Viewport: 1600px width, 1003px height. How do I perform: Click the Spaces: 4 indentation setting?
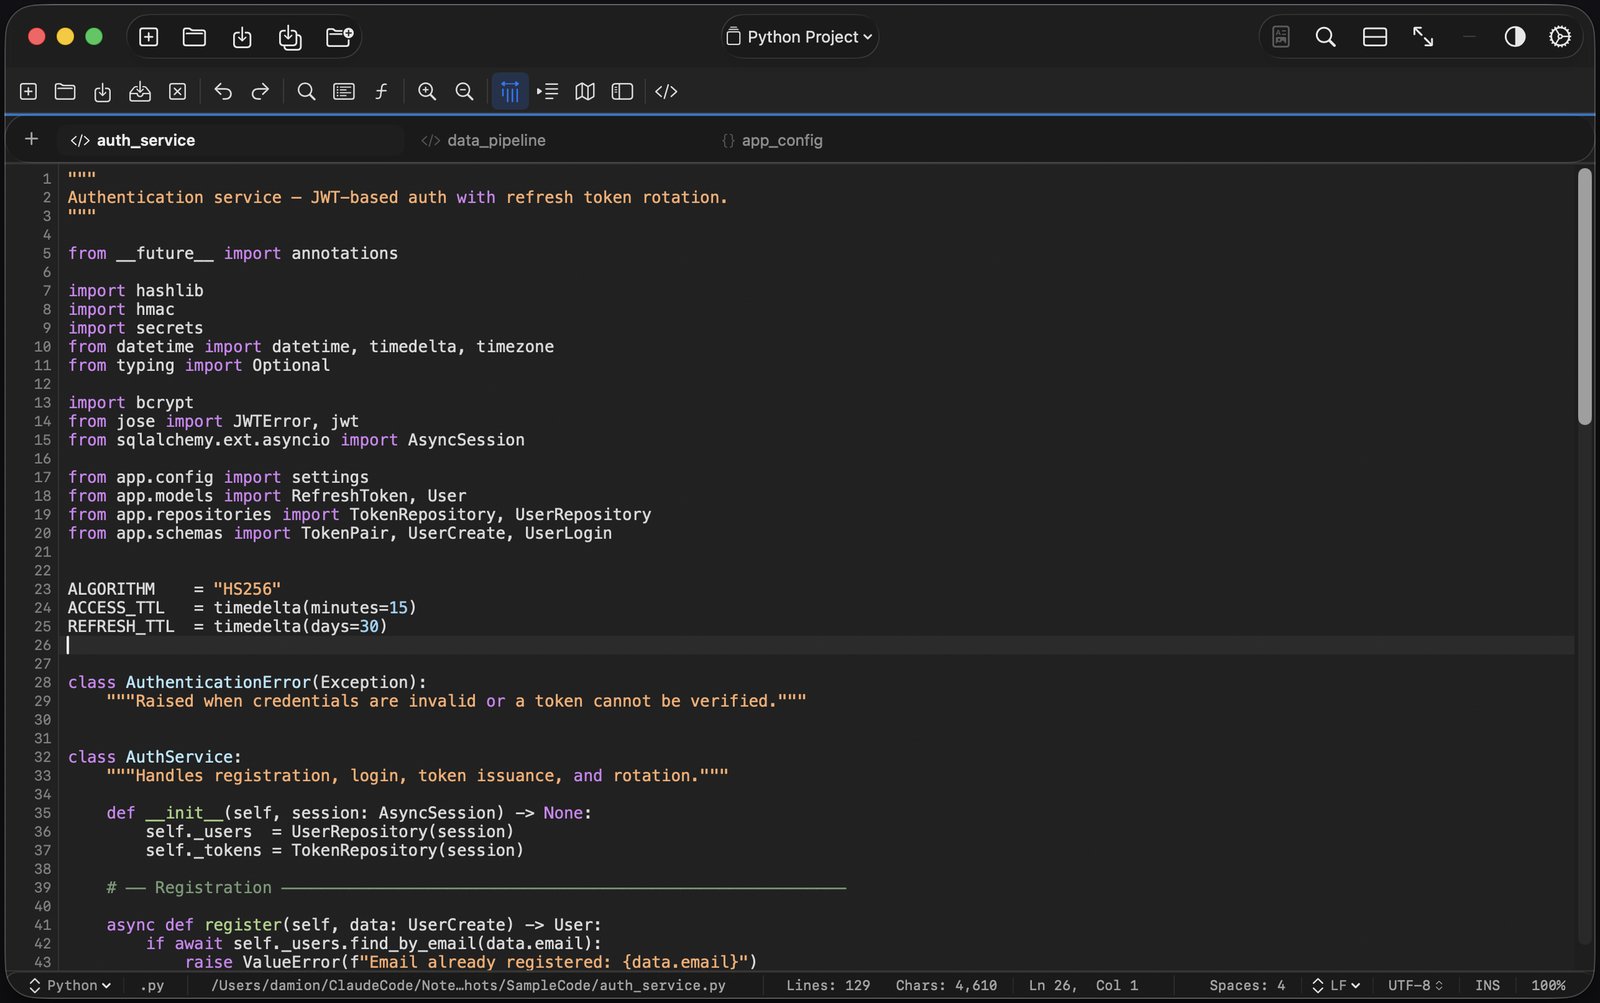pyautogui.click(x=1247, y=985)
